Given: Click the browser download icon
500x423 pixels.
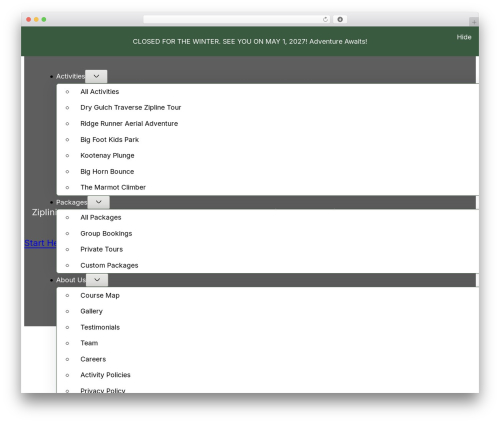Looking at the screenshot, I should (340, 19).
